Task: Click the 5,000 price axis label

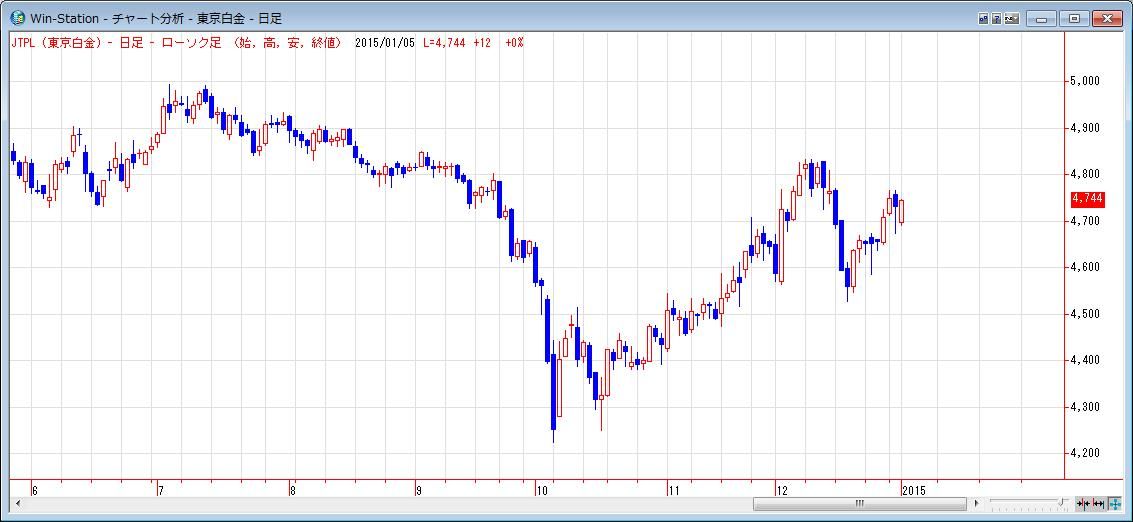Action: click(x=1084, y=82)
